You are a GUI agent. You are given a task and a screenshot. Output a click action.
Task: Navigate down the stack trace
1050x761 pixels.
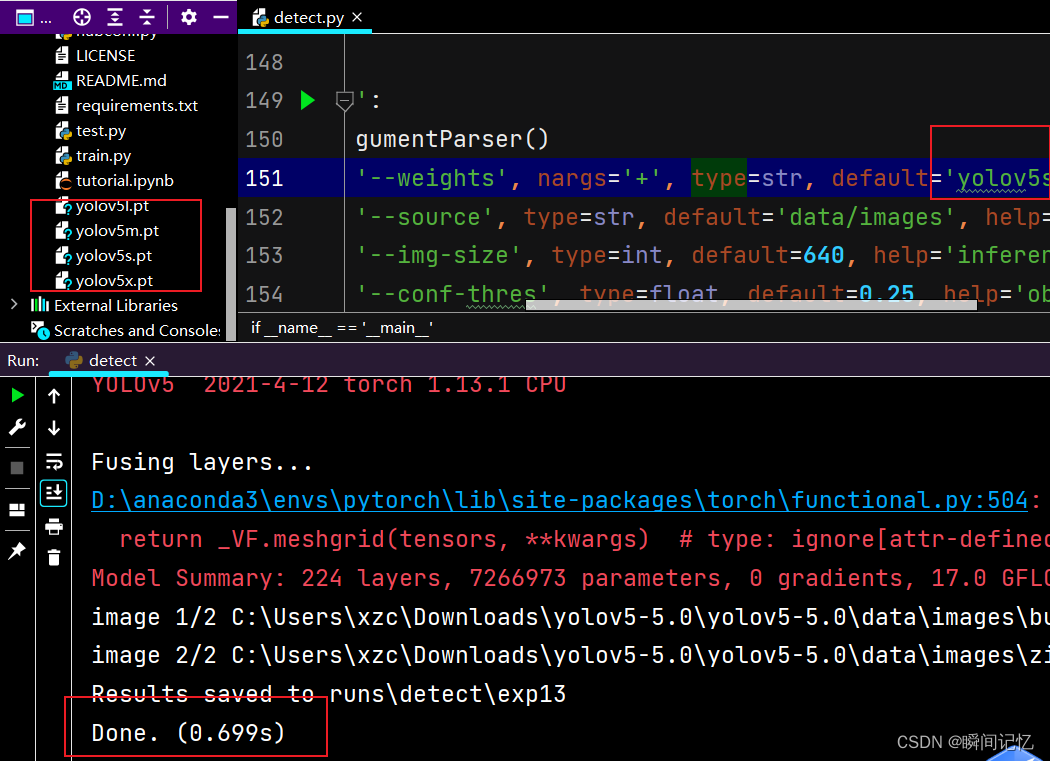click(x=53, y=427)
